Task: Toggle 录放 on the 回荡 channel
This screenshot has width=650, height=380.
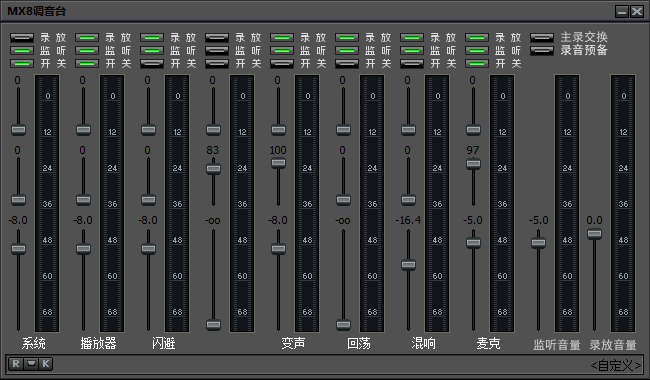Action: pos(347,38)
